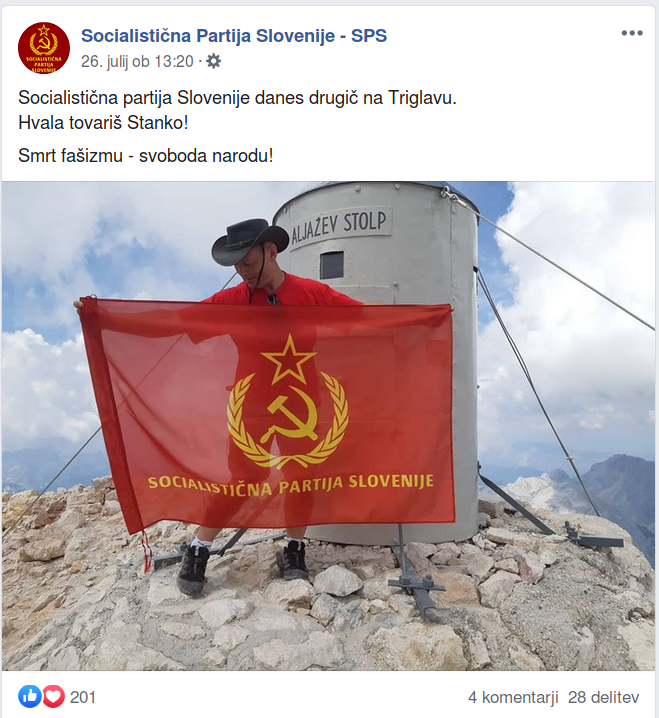This screenshot has width=659, height=718.
Task: Click the hiking boots in the photo
Action: point(243,567)
